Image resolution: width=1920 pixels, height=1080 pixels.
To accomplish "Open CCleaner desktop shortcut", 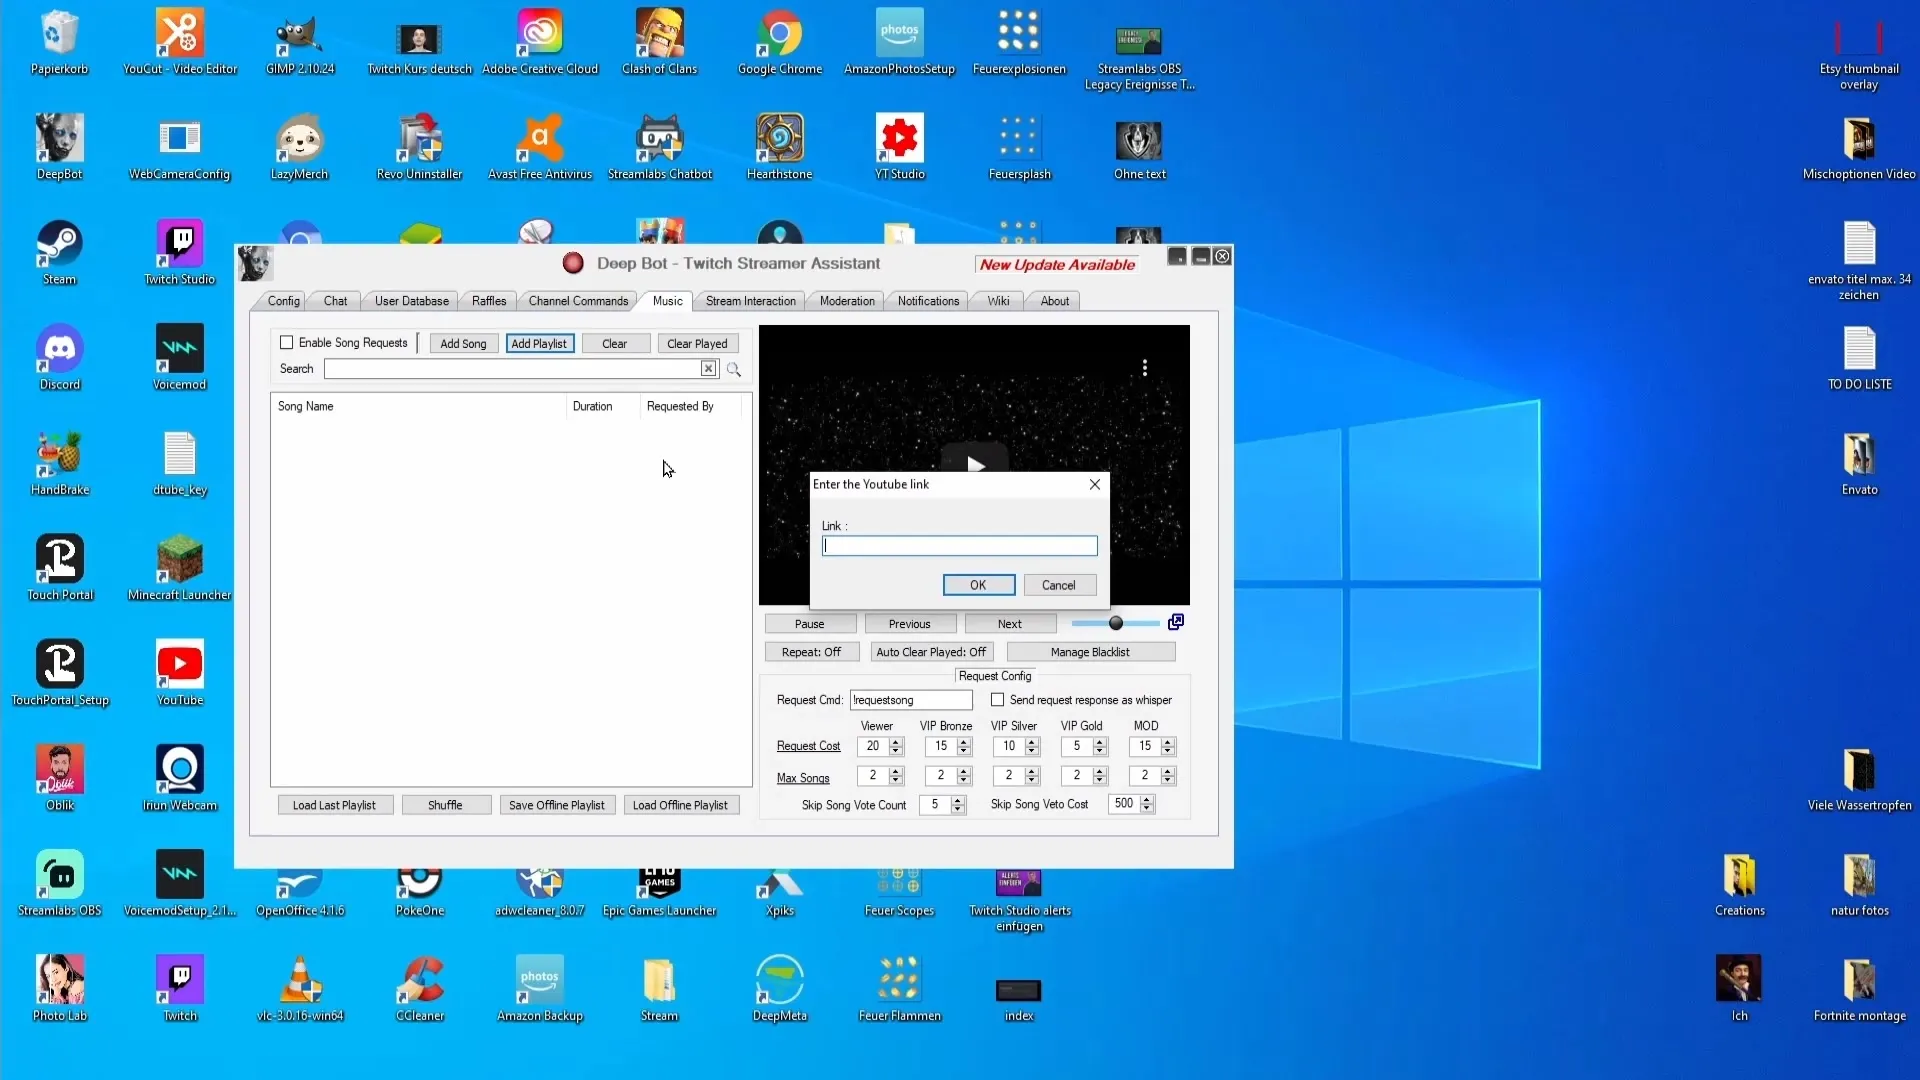I will tap(420, 989).
